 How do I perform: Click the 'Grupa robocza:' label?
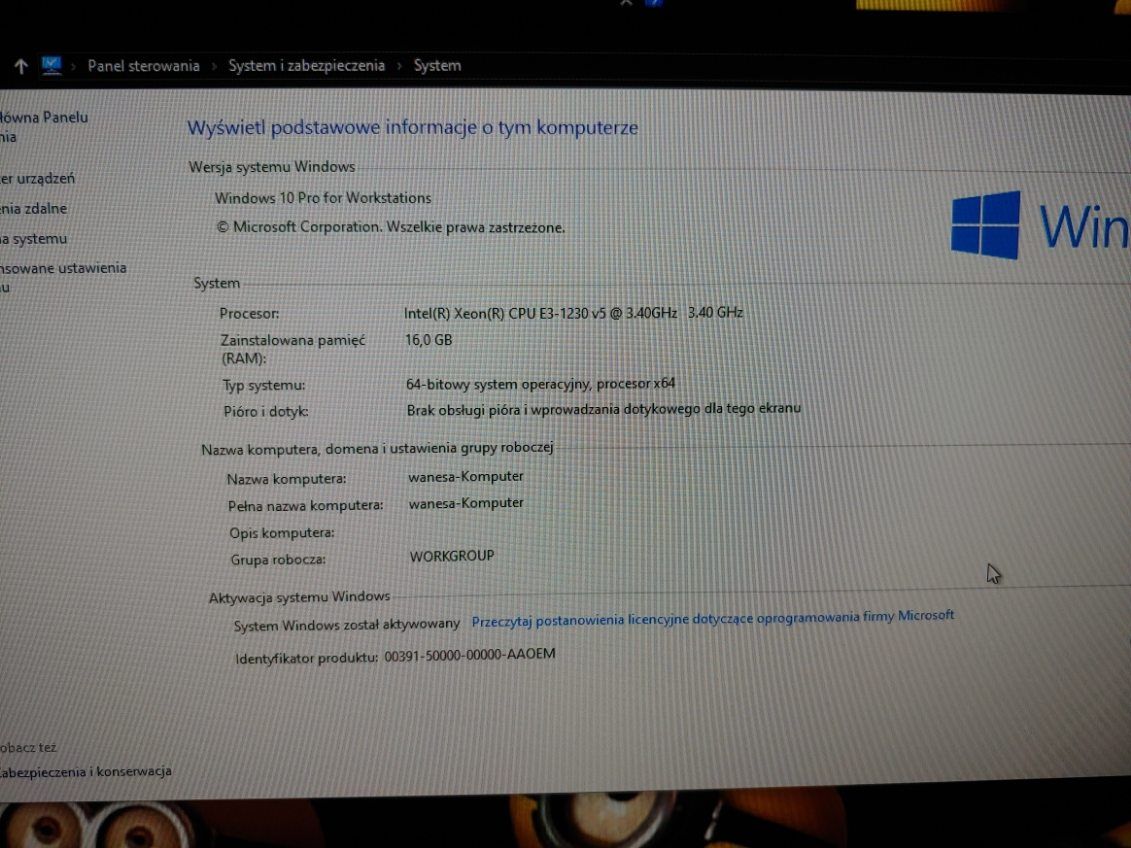[x=278, y=560]
